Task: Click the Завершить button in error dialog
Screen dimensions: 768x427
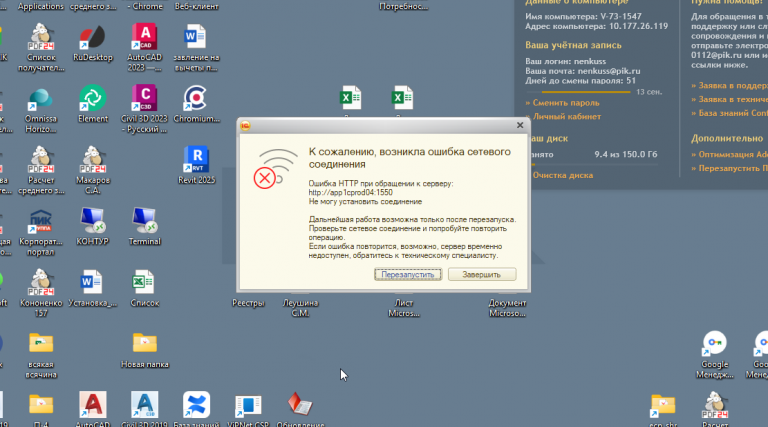Action: [481, 274]
